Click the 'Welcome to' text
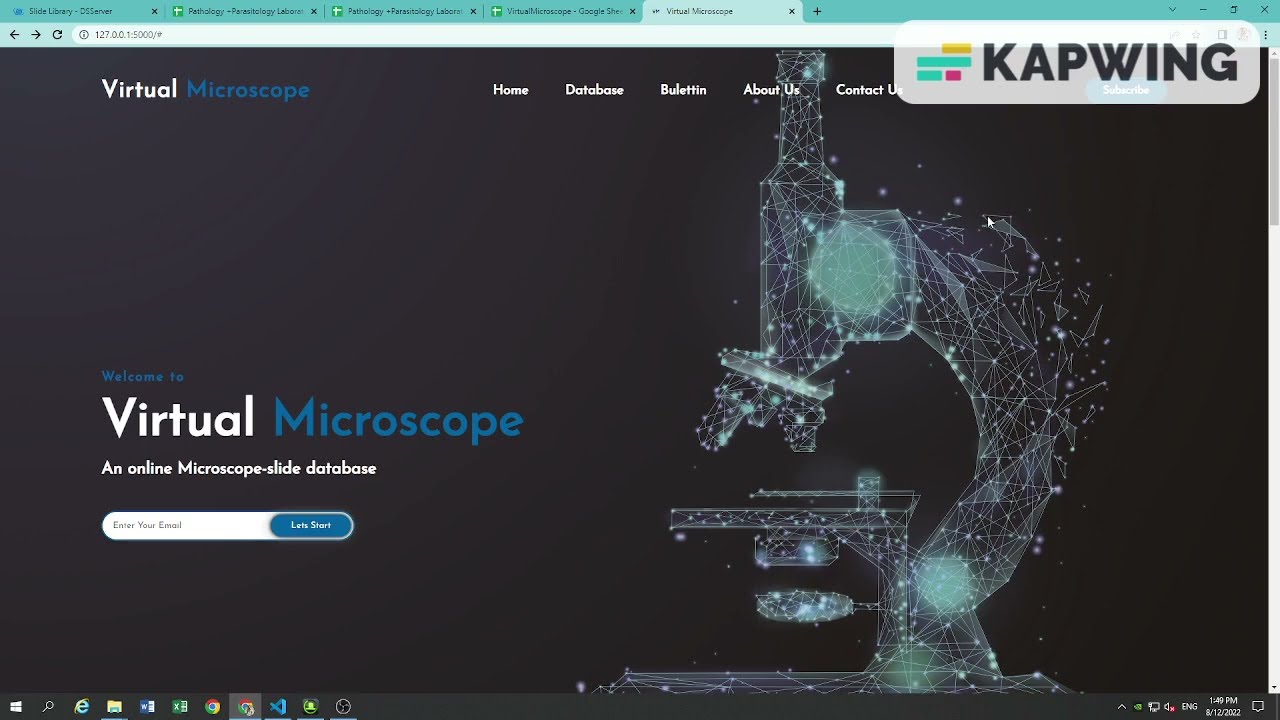Screen dimensions: 1280x720 tap(143, 377)
